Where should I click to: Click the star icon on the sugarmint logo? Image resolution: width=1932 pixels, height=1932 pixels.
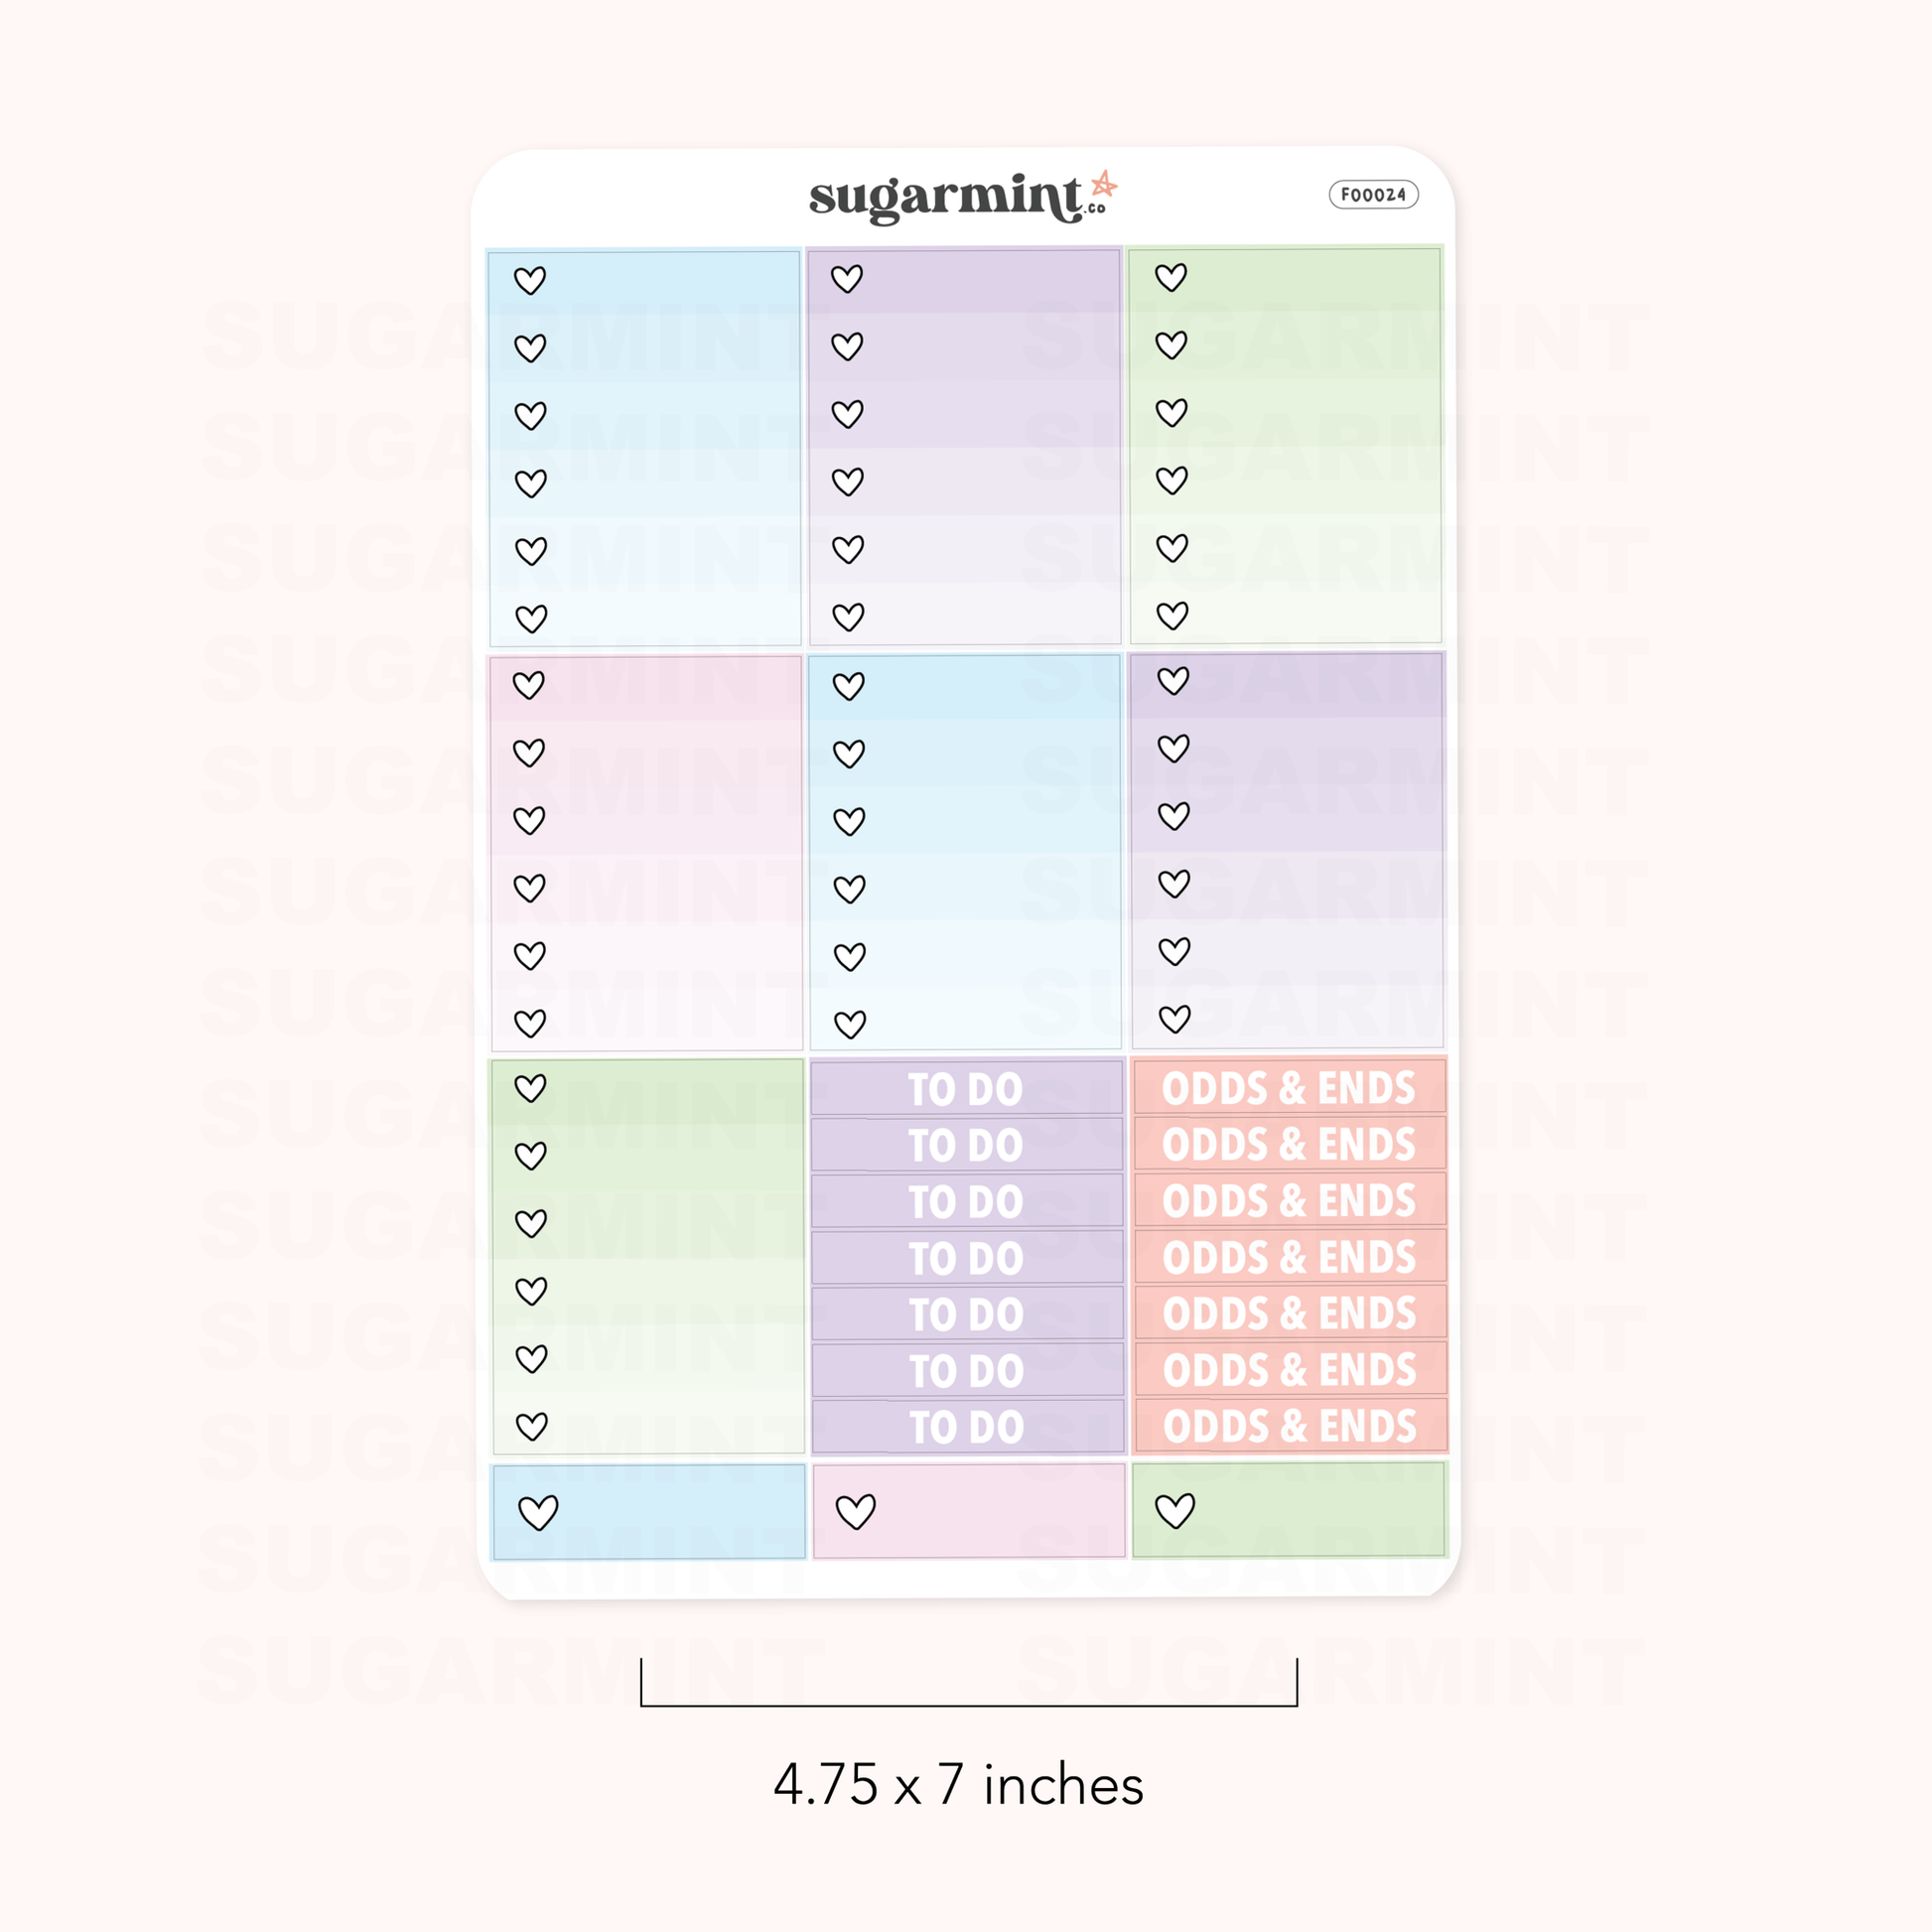point(1103,185)
